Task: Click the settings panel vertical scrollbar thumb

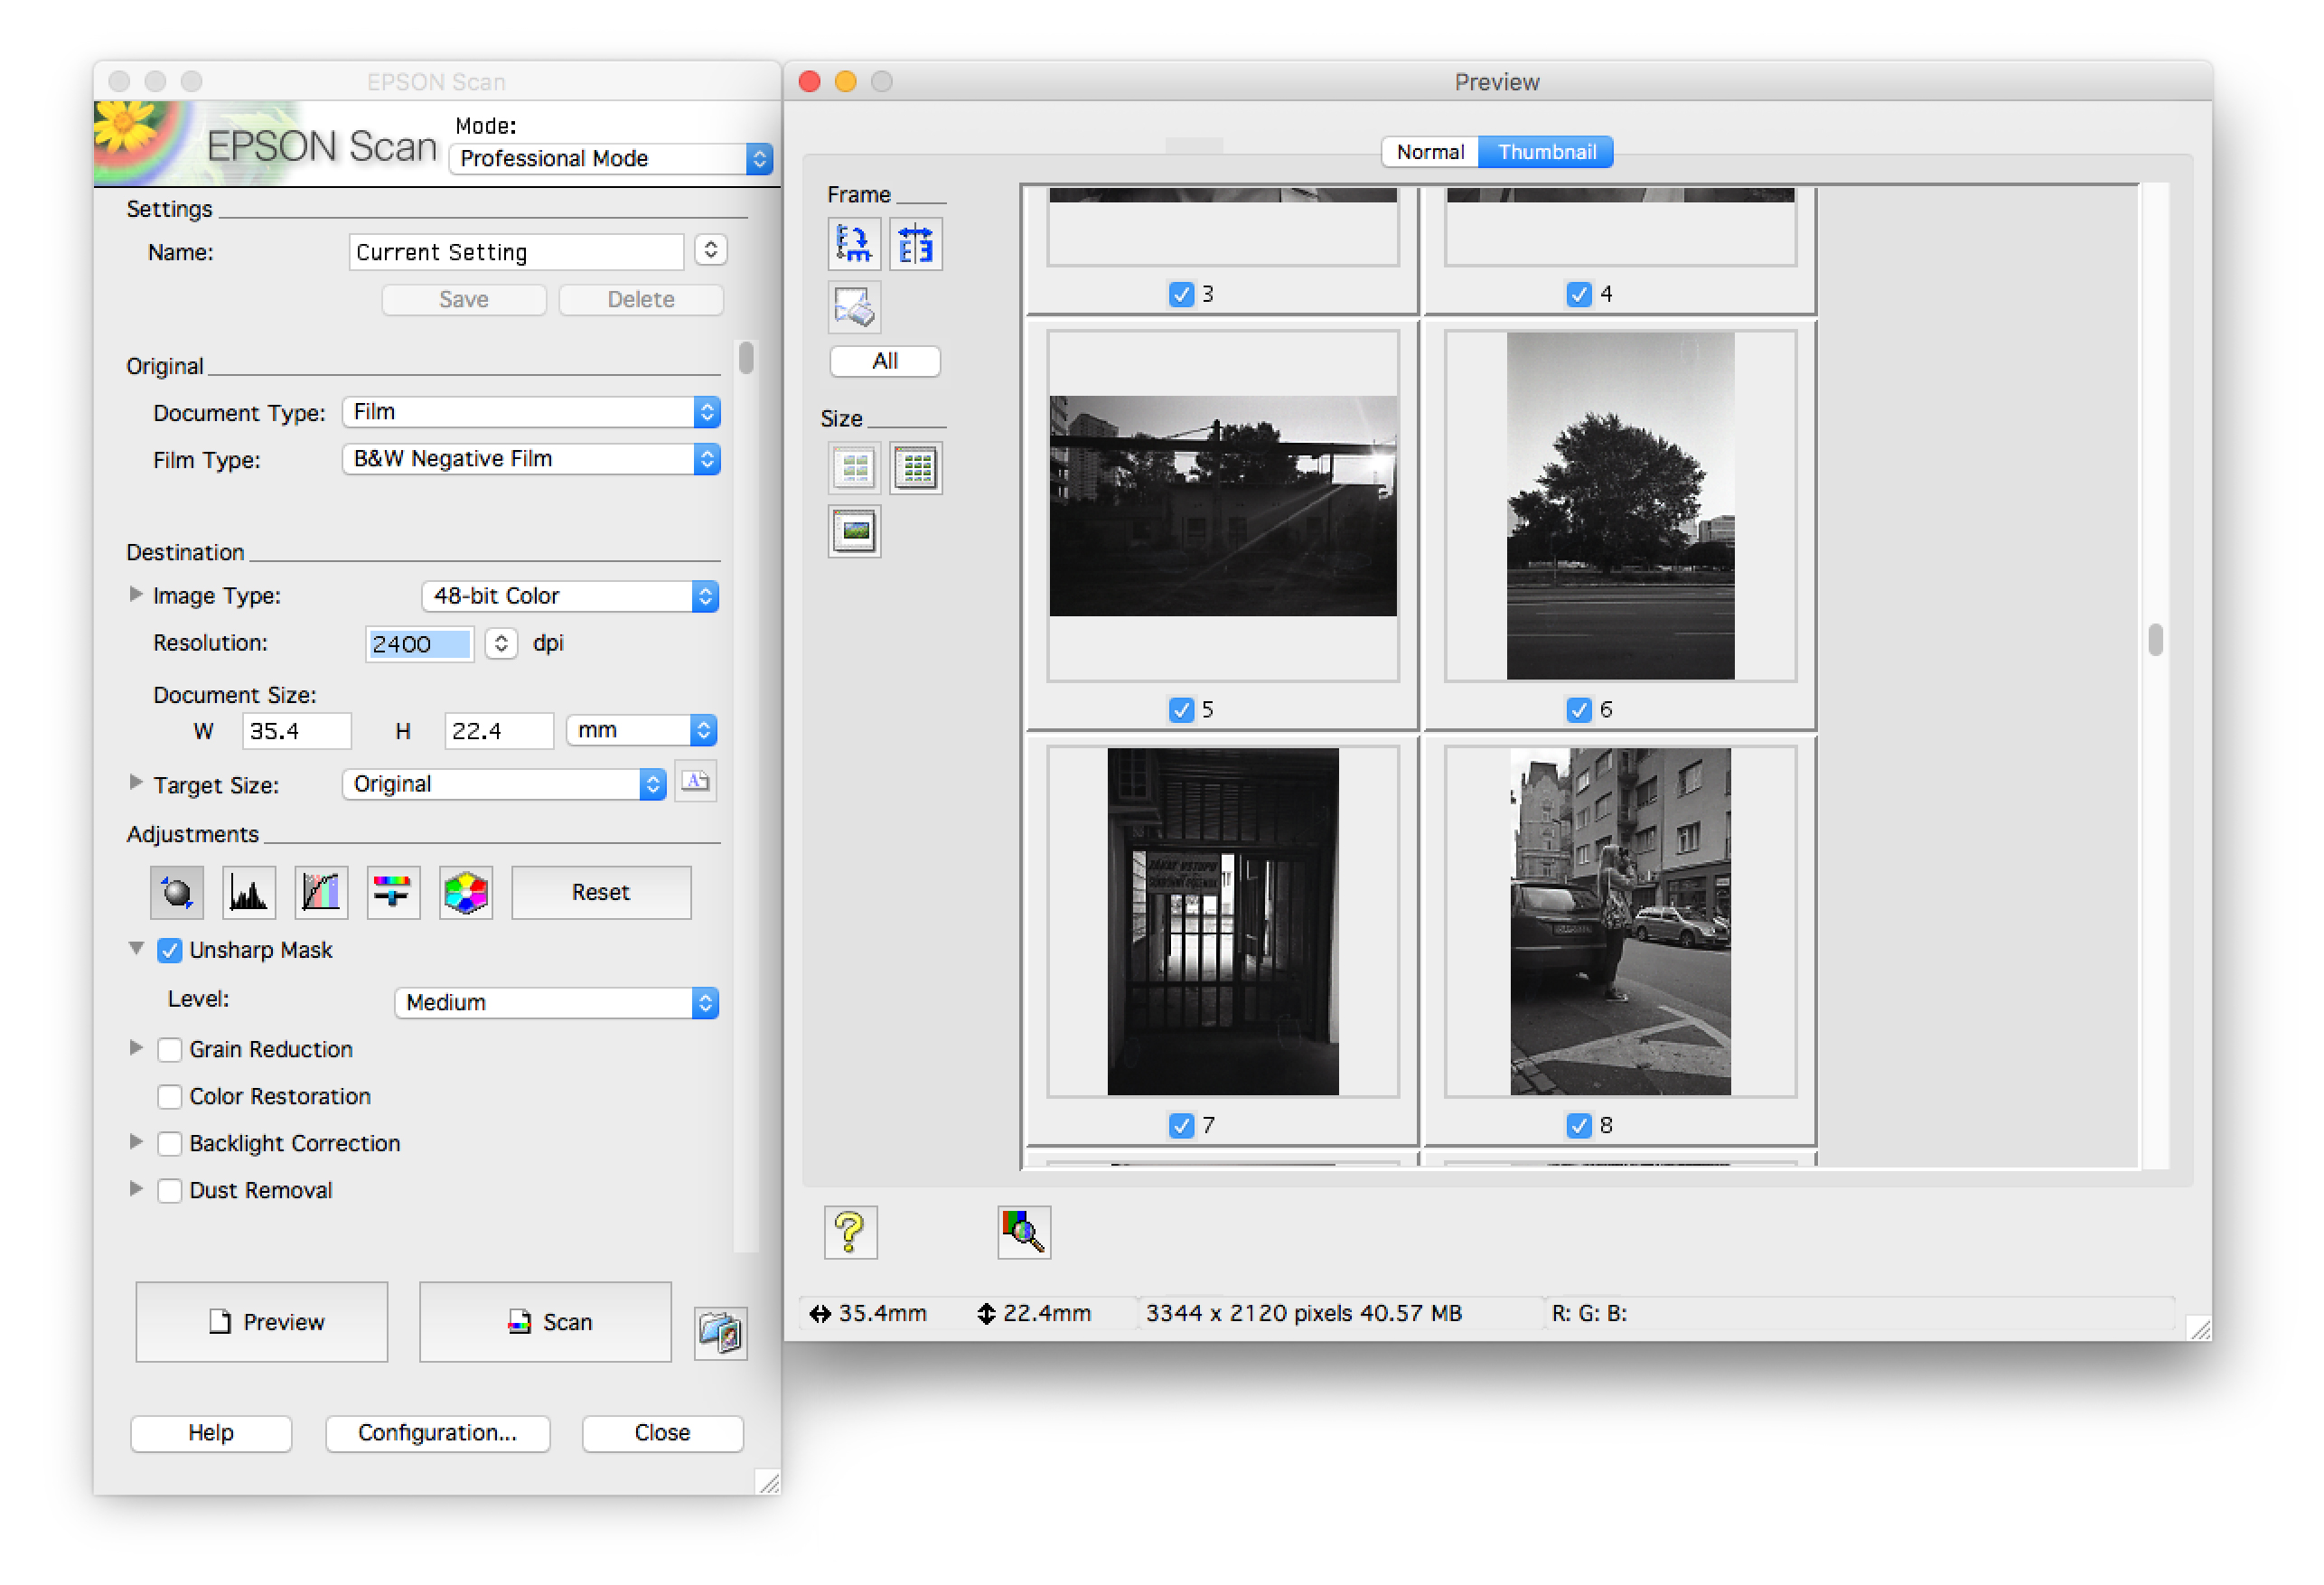Action: pyautogui.click(x=746, y=357)
